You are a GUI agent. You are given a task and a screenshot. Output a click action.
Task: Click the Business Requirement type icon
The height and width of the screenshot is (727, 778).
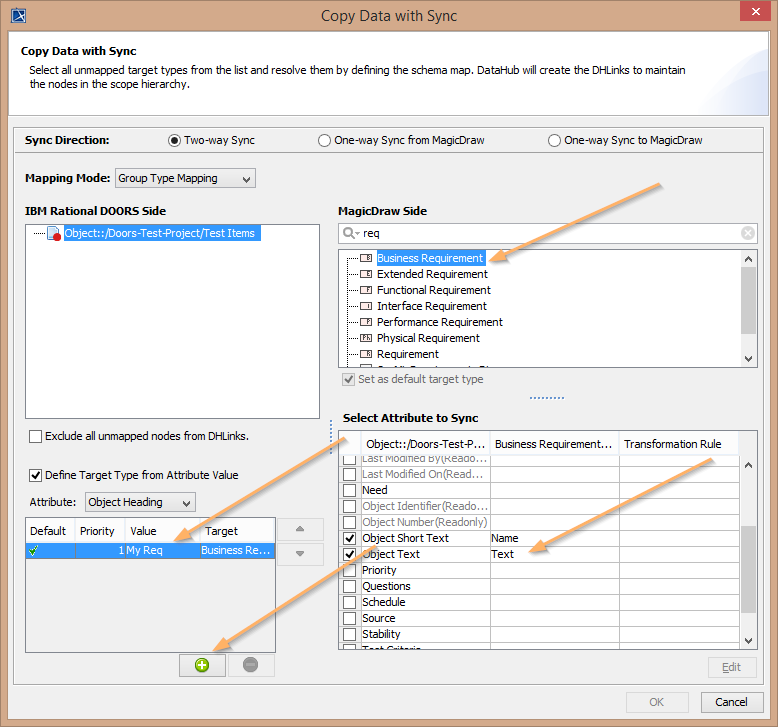pyautogui.click(x=366, y=258)
